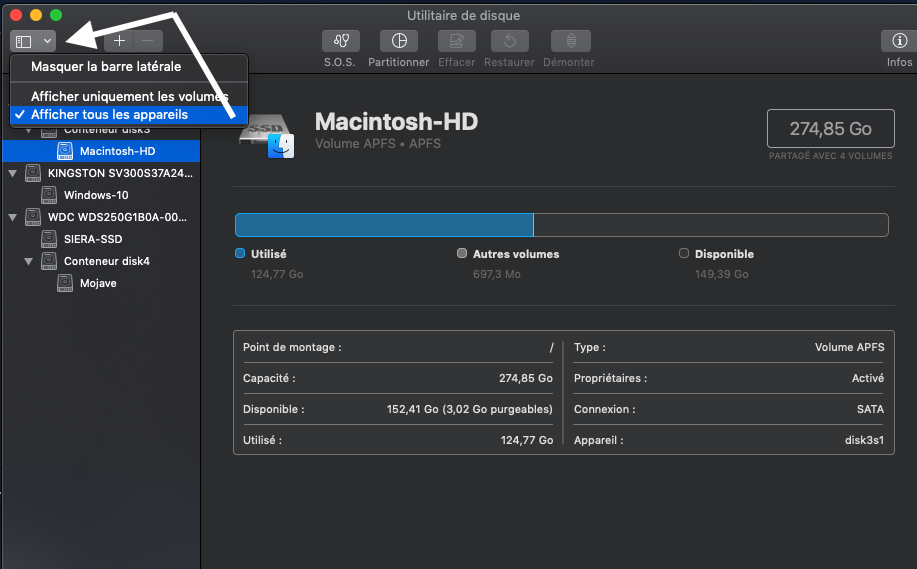Click the free portion of storage bar
This screenshot has height=569, width=917.
[711, 225]
